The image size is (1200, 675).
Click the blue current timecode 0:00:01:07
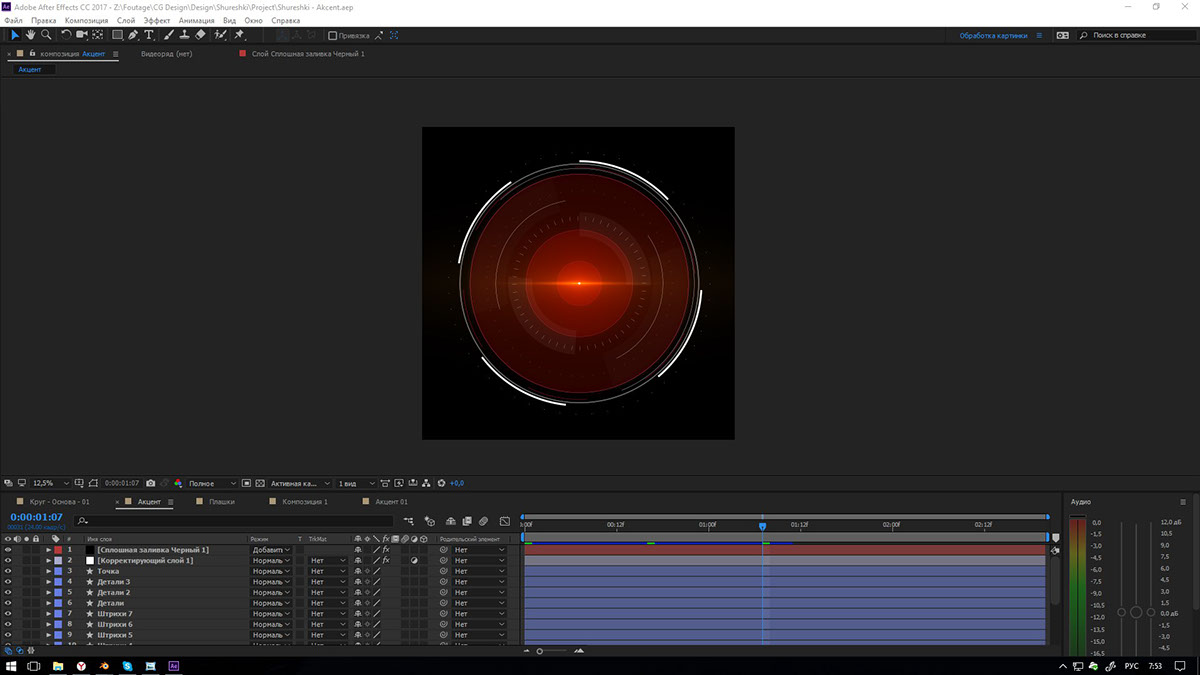pos(36,517)
